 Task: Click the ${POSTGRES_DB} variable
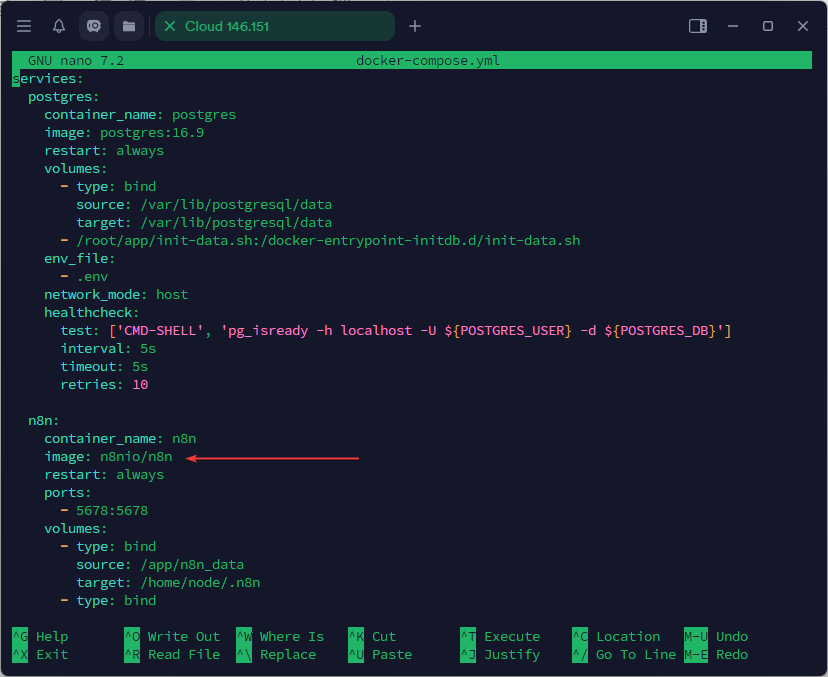pyautogui.click(x=660, y=331)
